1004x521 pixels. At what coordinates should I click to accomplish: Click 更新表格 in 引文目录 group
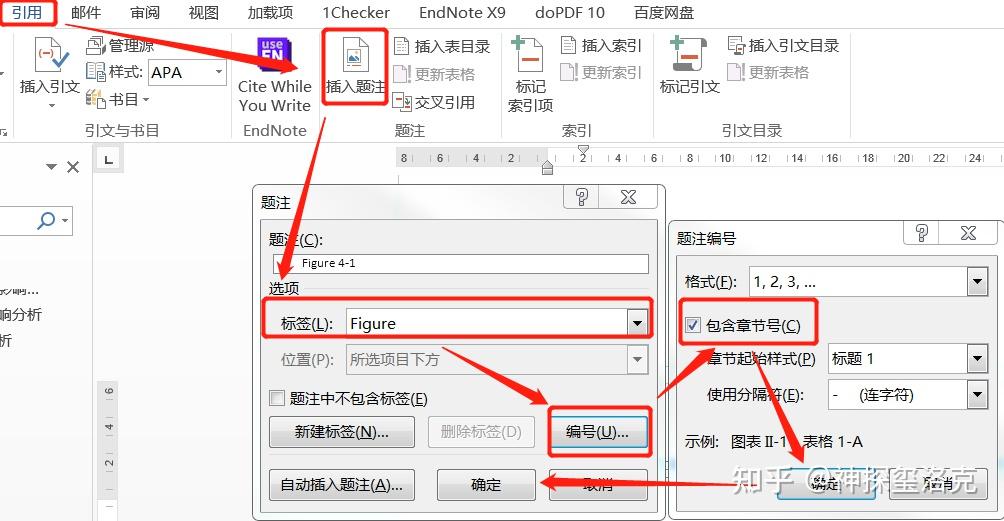click(x=768, y=72)
